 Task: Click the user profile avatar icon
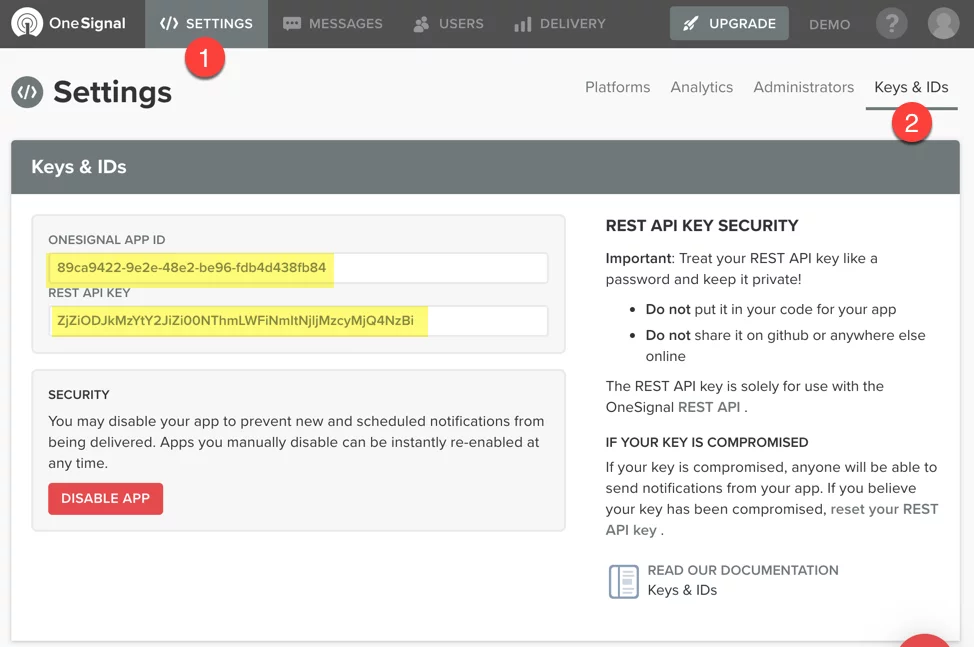point(943,24)
